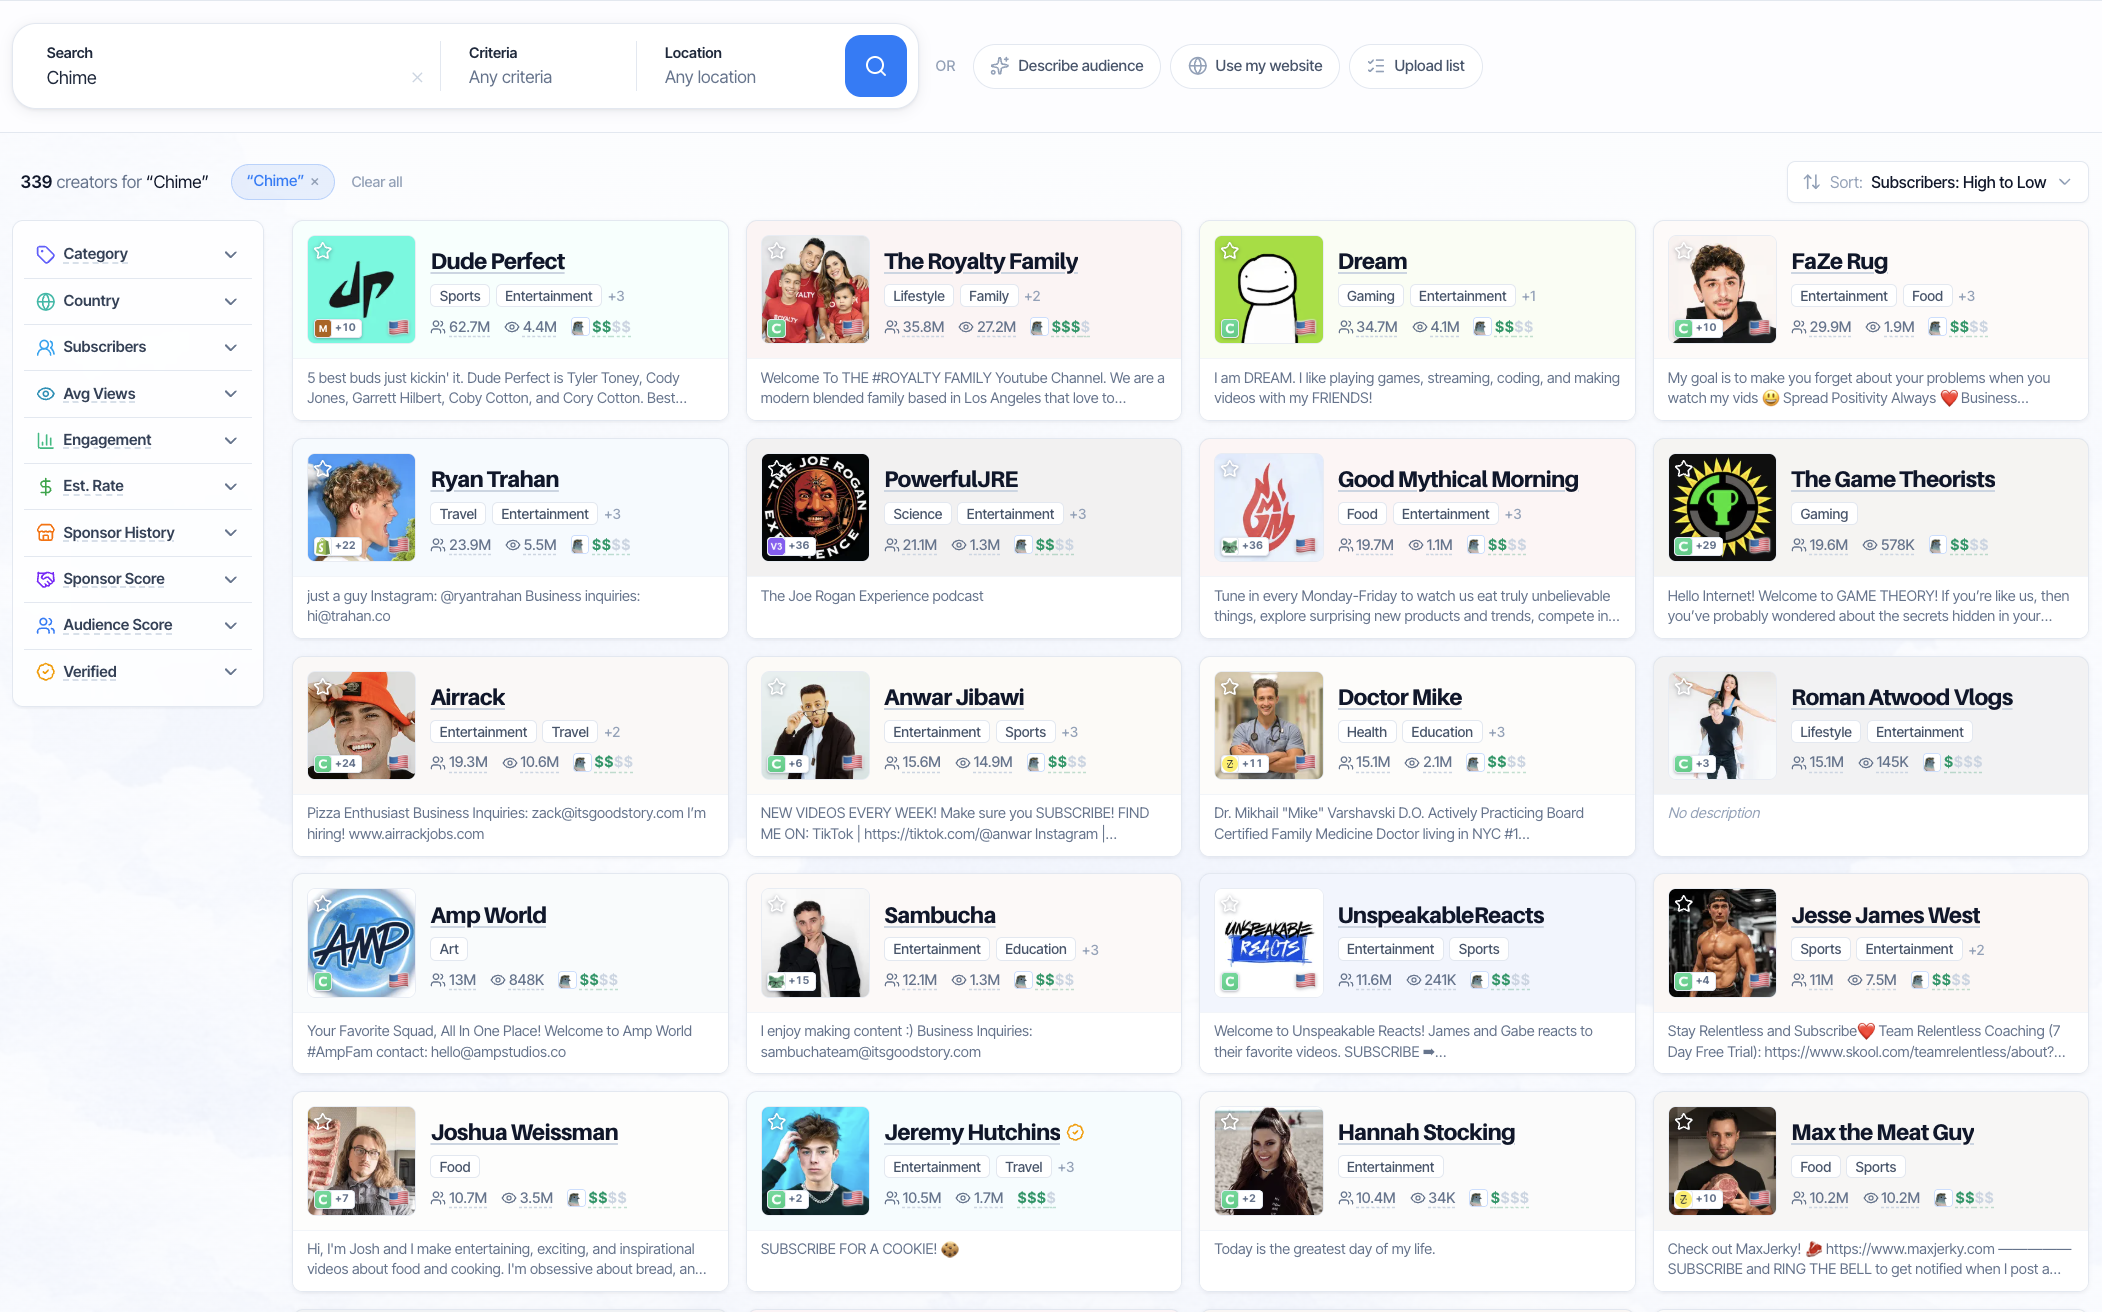2102x1312 pixels.
Task: Click the Clear all link
Action: pyautogui.click(x=377, y=182)
